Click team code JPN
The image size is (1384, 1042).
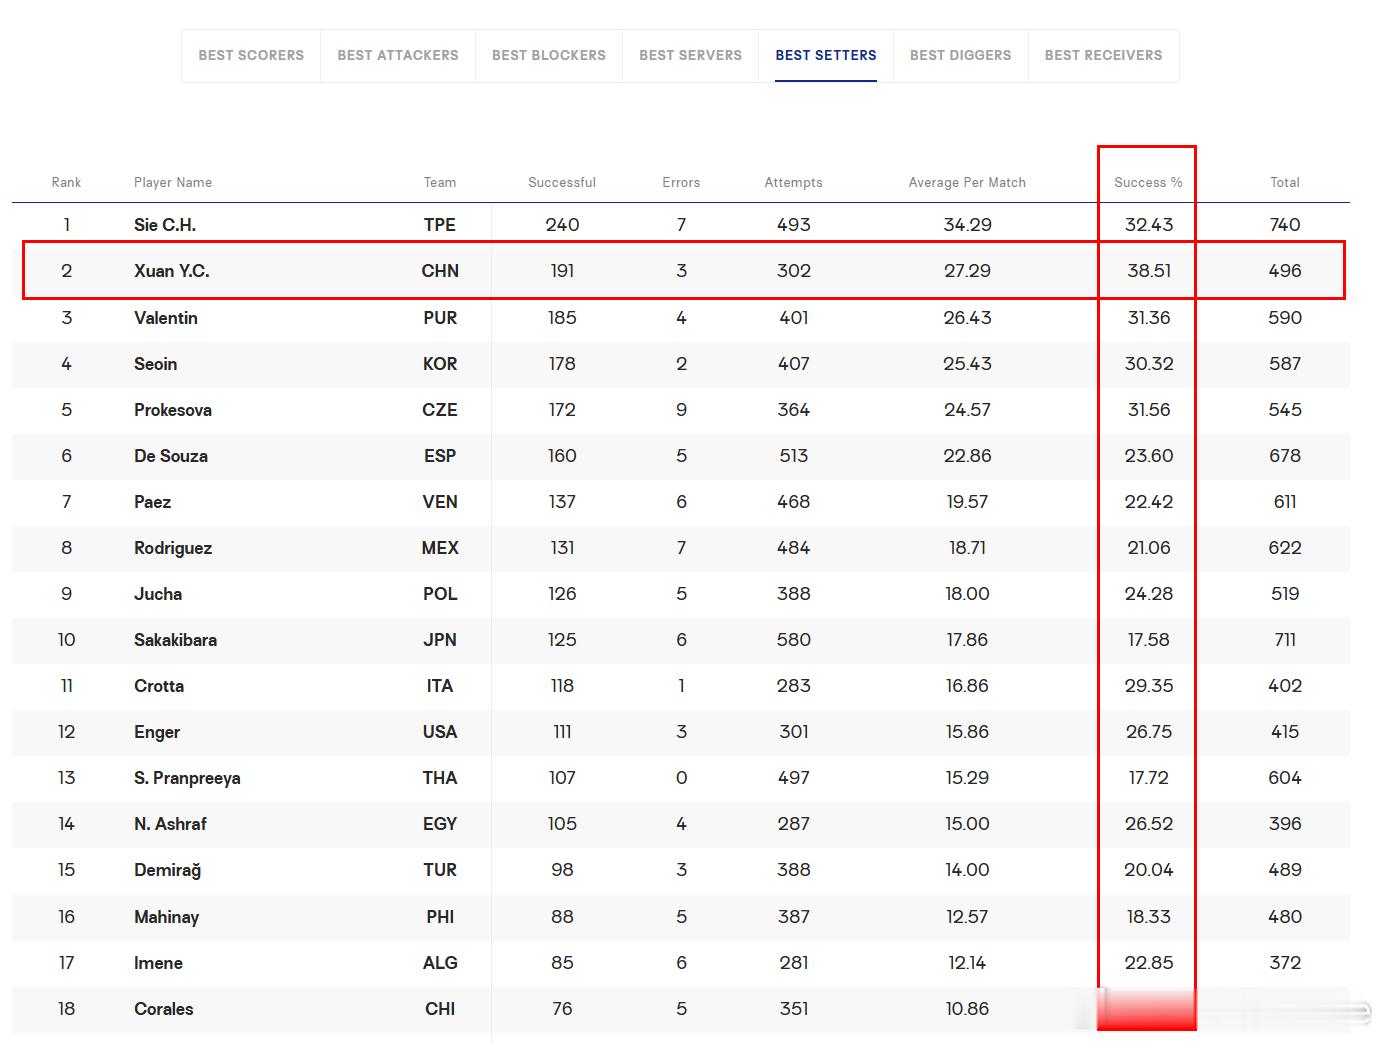440,640
